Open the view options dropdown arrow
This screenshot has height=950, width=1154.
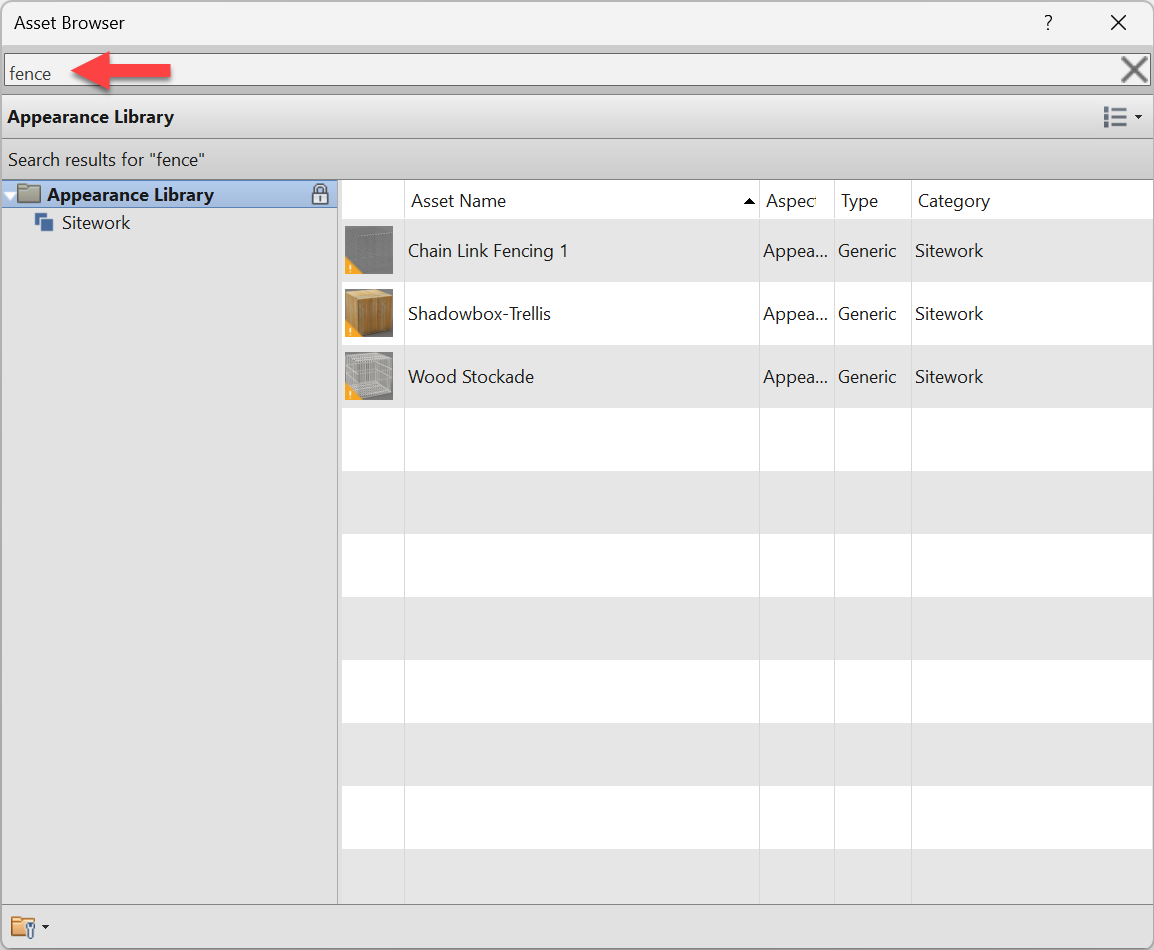click(x=1137, y=117)
